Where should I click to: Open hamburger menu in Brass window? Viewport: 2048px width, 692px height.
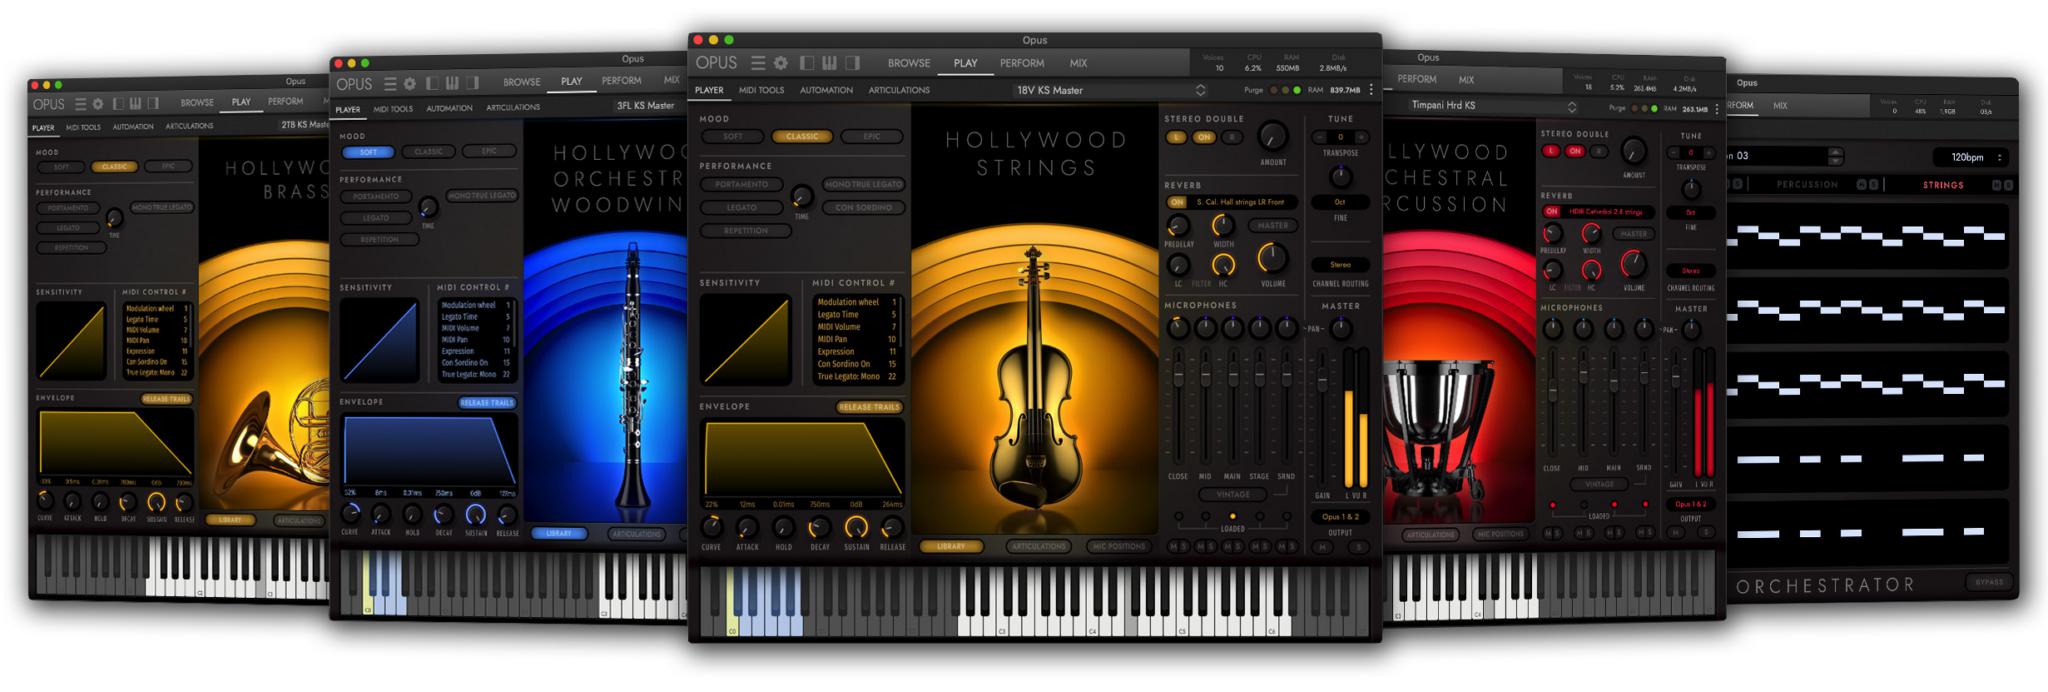(80, 104)
